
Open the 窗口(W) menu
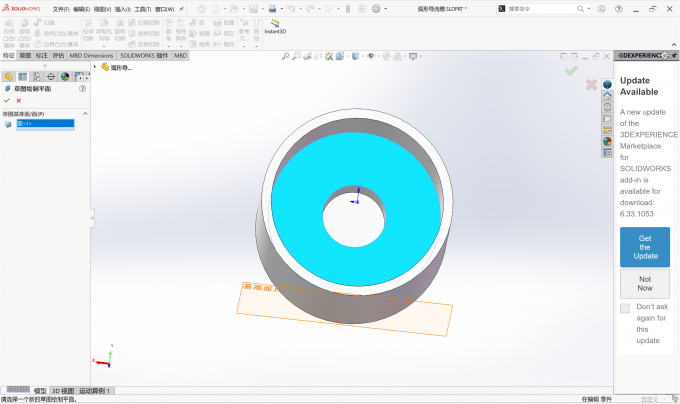point(164,9)
